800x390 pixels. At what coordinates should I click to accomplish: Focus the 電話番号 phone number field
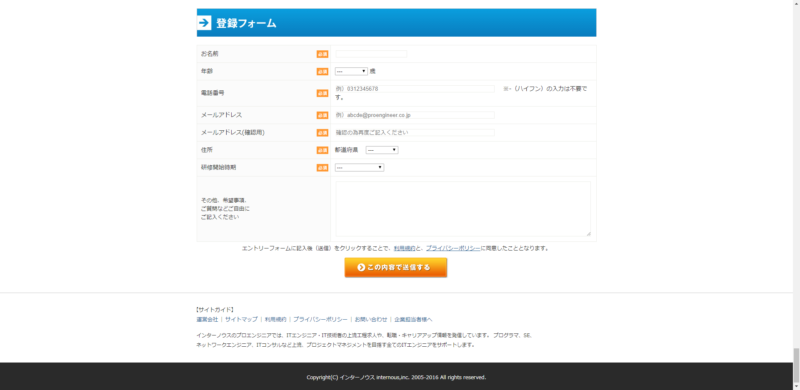pos(415,89)
